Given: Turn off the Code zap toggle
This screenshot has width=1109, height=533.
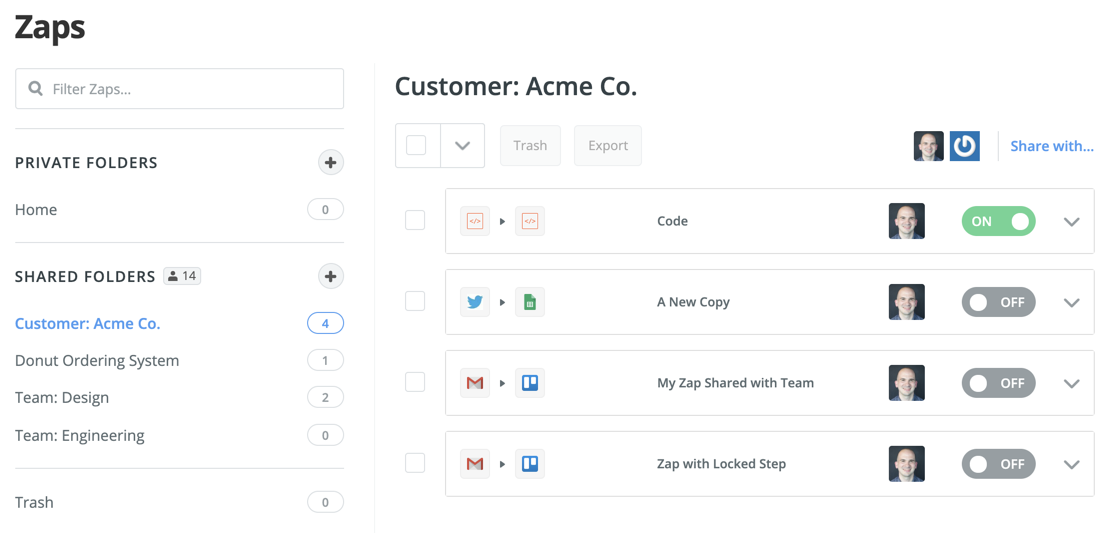Looking at the screenshot, I should pos(998,221).
